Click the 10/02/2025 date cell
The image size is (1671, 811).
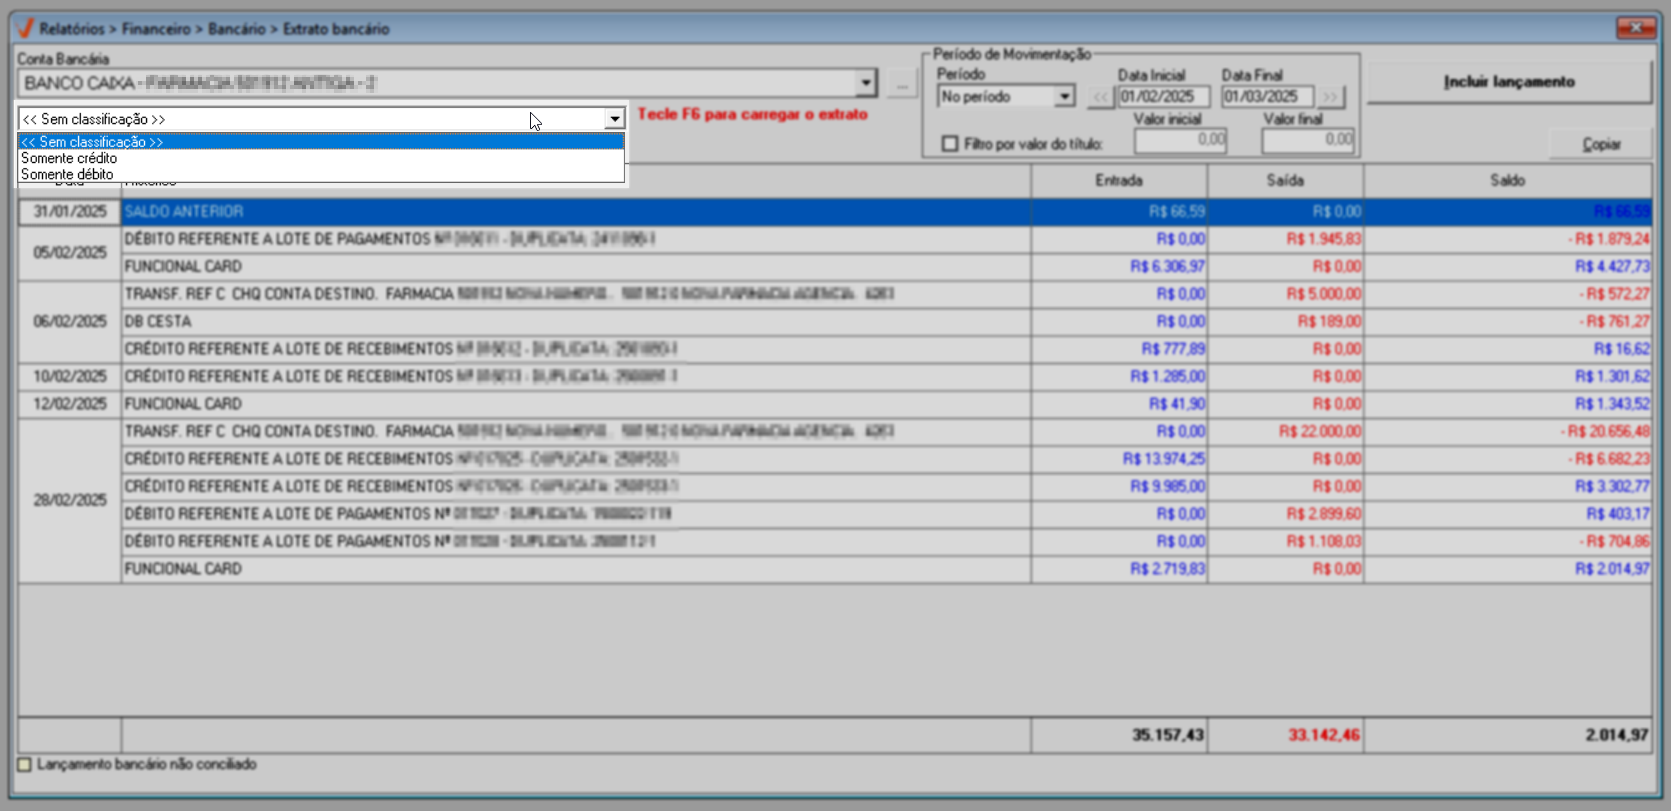point(70,377)
